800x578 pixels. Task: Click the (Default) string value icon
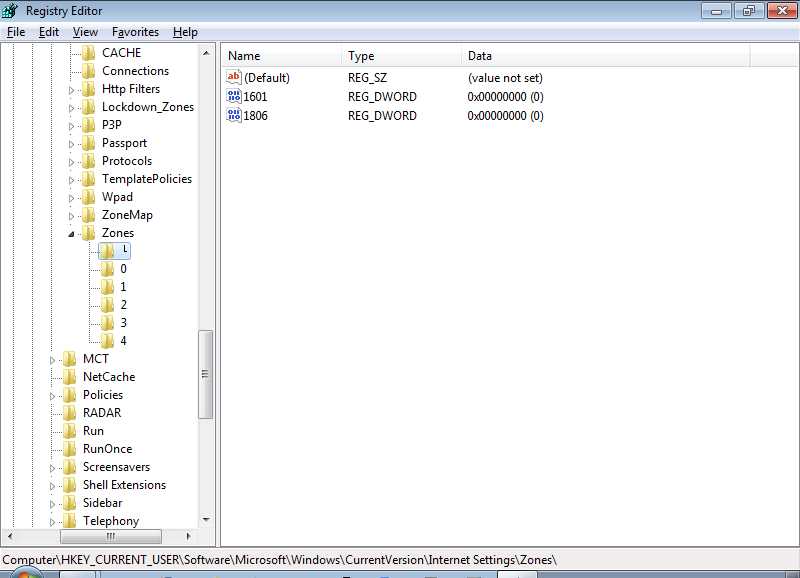point(234,77)
